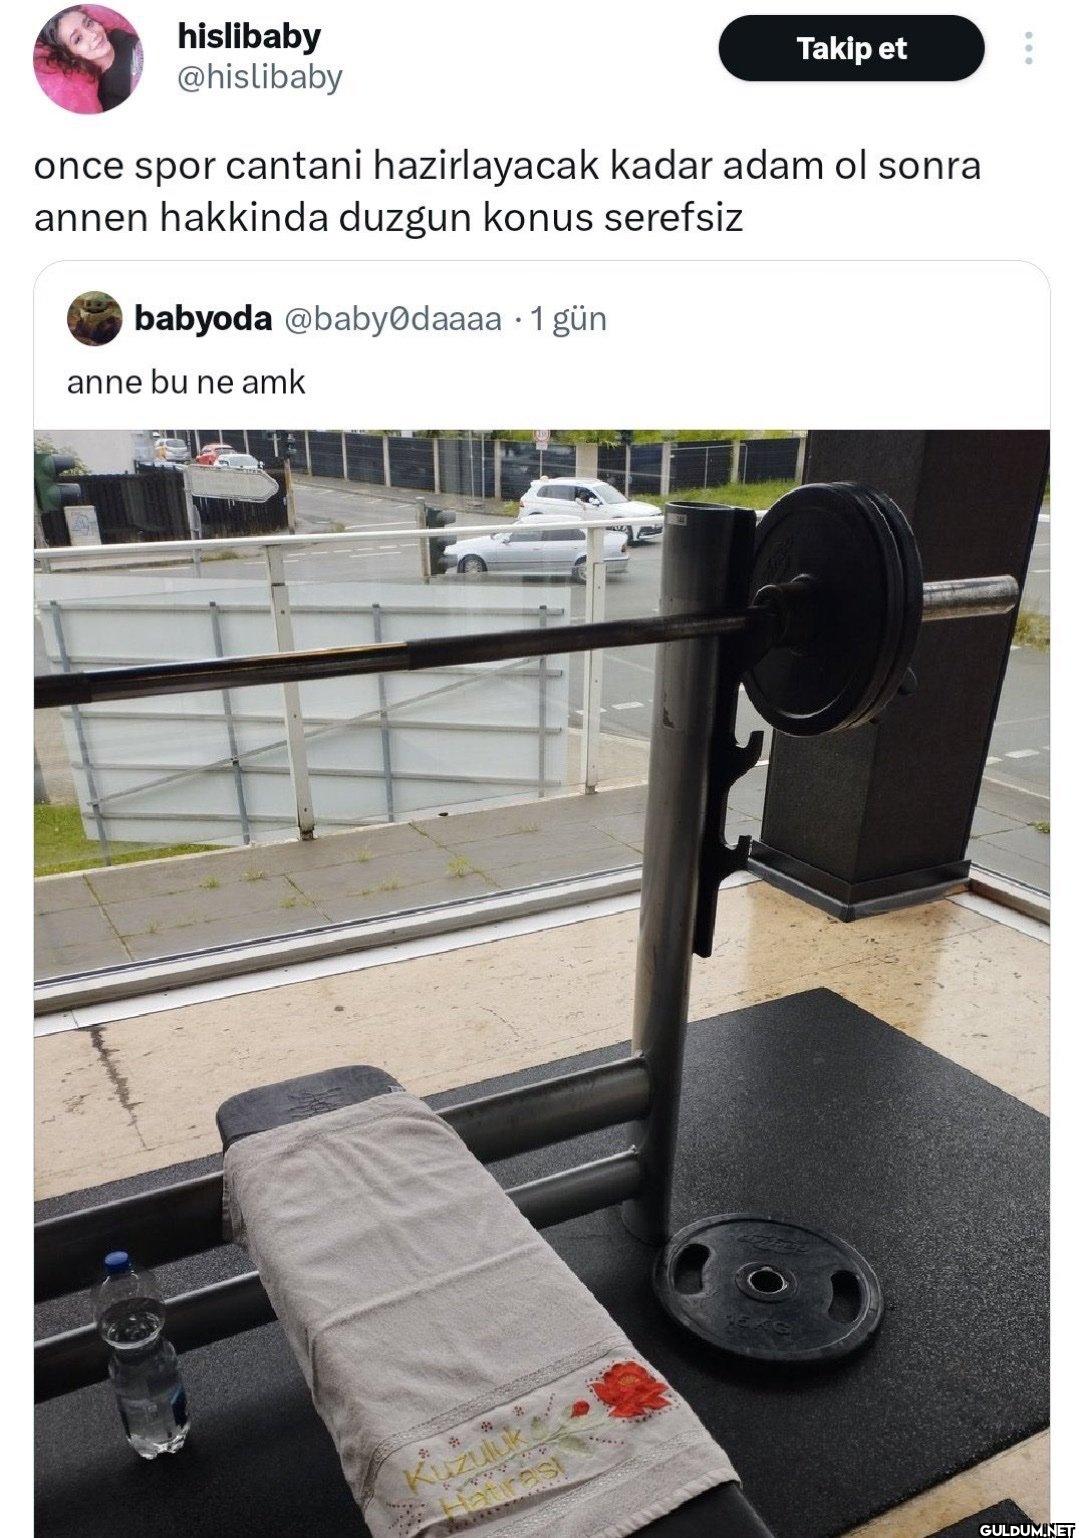Follow hislibaby with Takip et button
The width and height of the screenshot is (1079, 1538).
851,48
